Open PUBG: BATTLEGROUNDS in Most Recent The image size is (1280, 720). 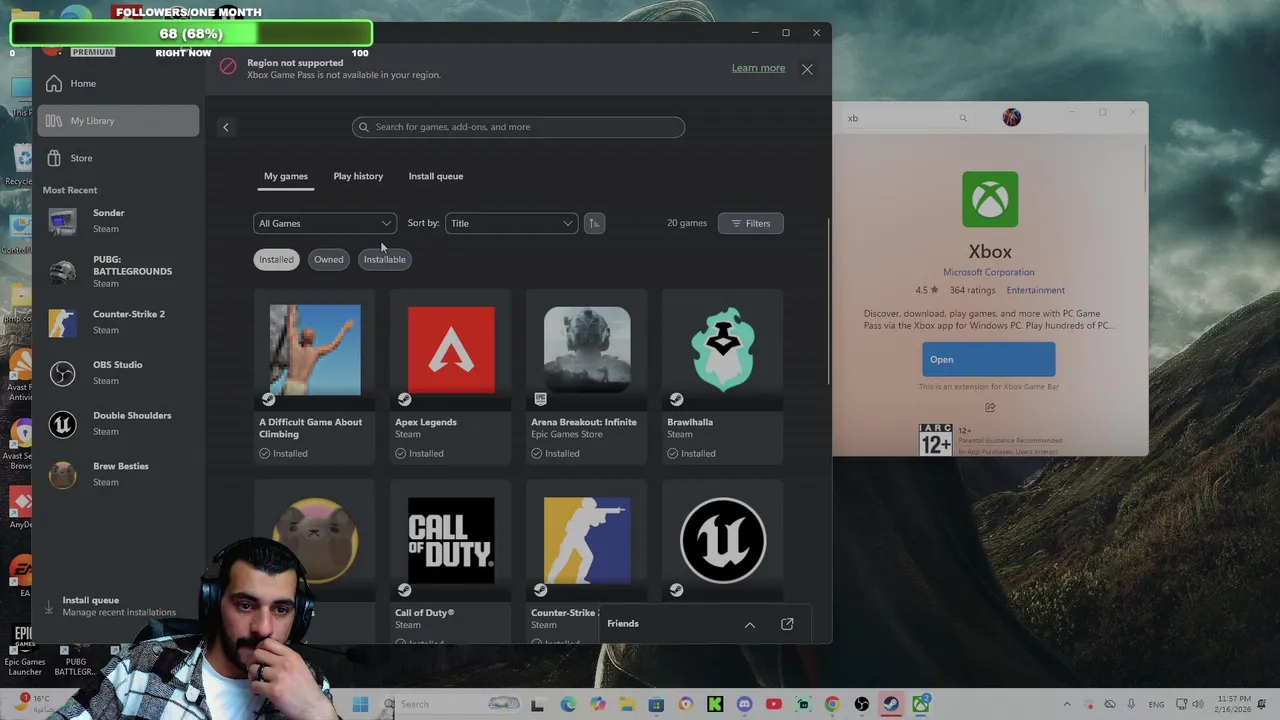[x=118, y=271]
